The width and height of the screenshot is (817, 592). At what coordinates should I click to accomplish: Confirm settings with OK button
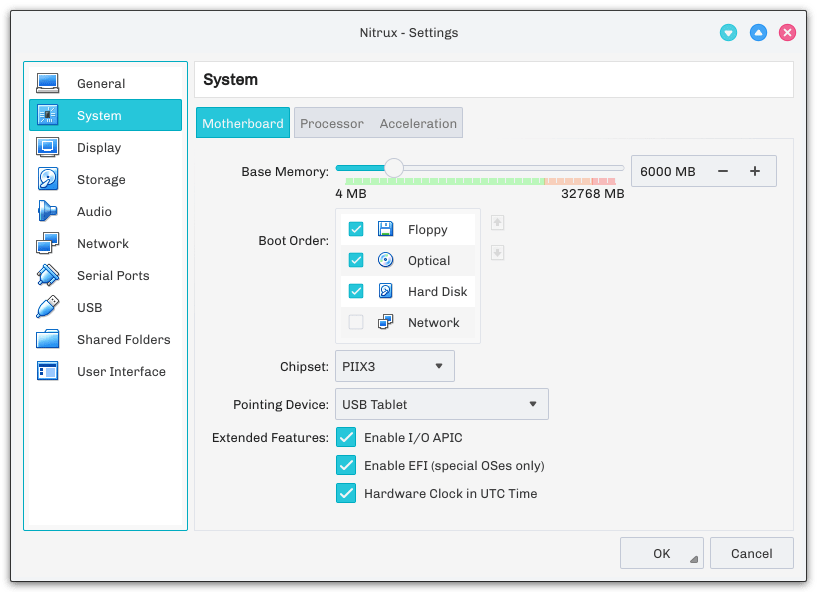point(662,553)
